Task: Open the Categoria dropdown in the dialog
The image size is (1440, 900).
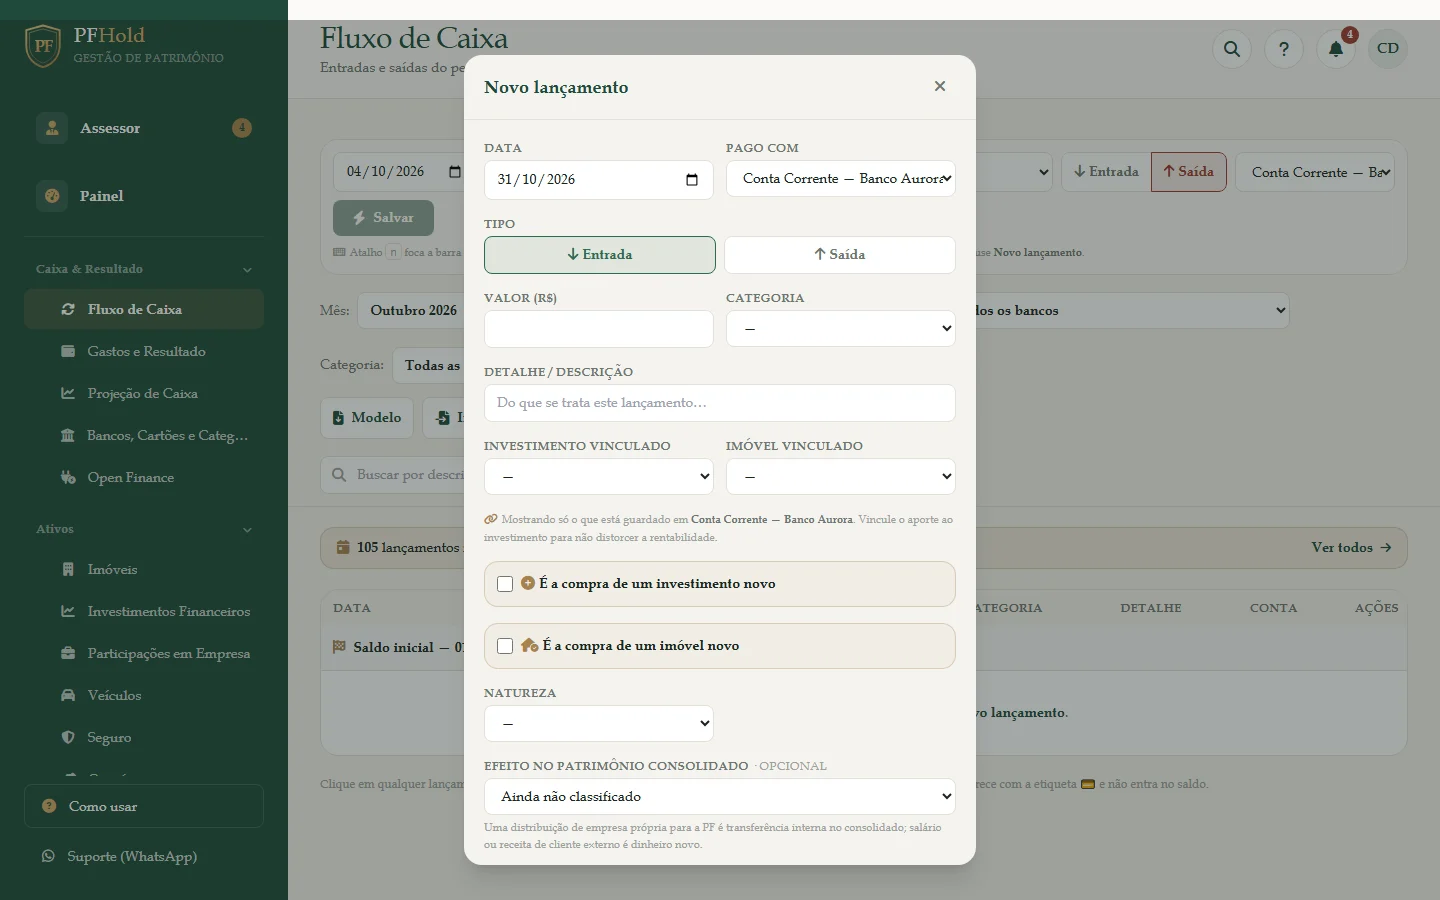Action: [841, 329]
